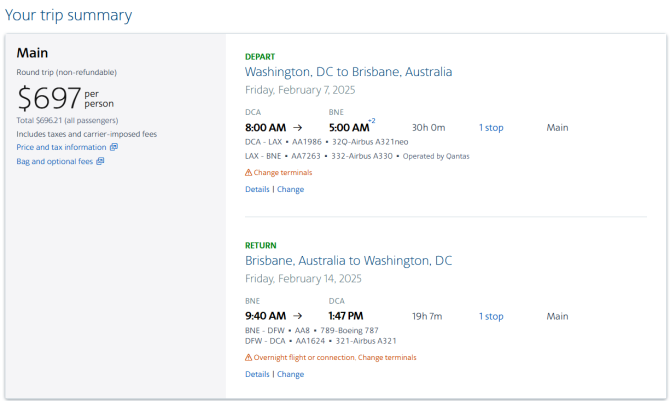Open the Bag and optional fees link
Viewport: 670px width, 401px height.
pyautogui.click(x=55, y=161)
